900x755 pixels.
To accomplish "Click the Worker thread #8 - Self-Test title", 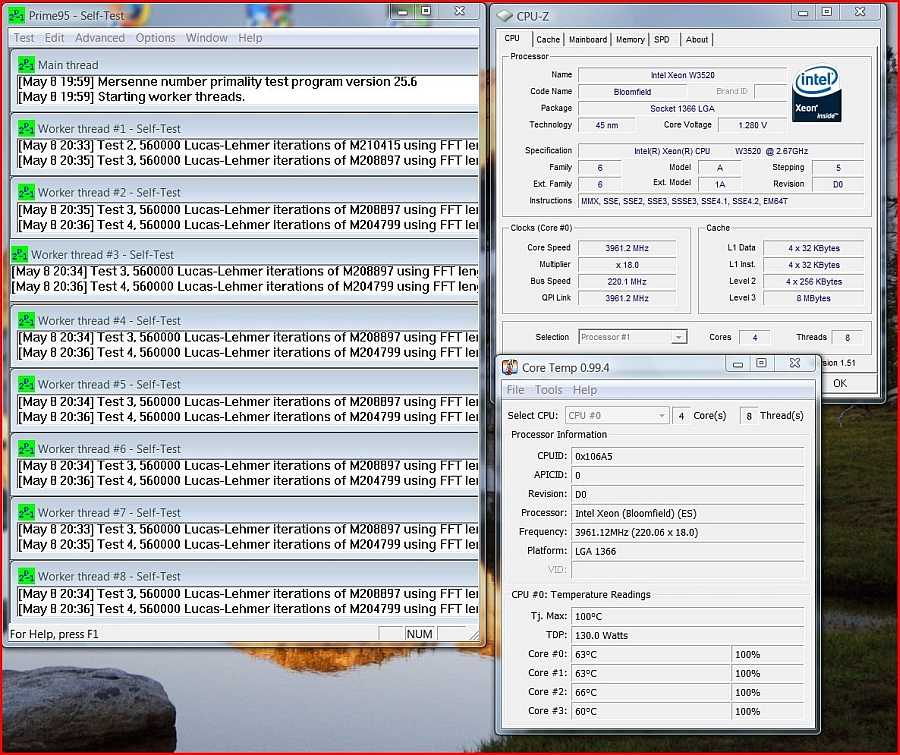I will click(x=109, y=576).
